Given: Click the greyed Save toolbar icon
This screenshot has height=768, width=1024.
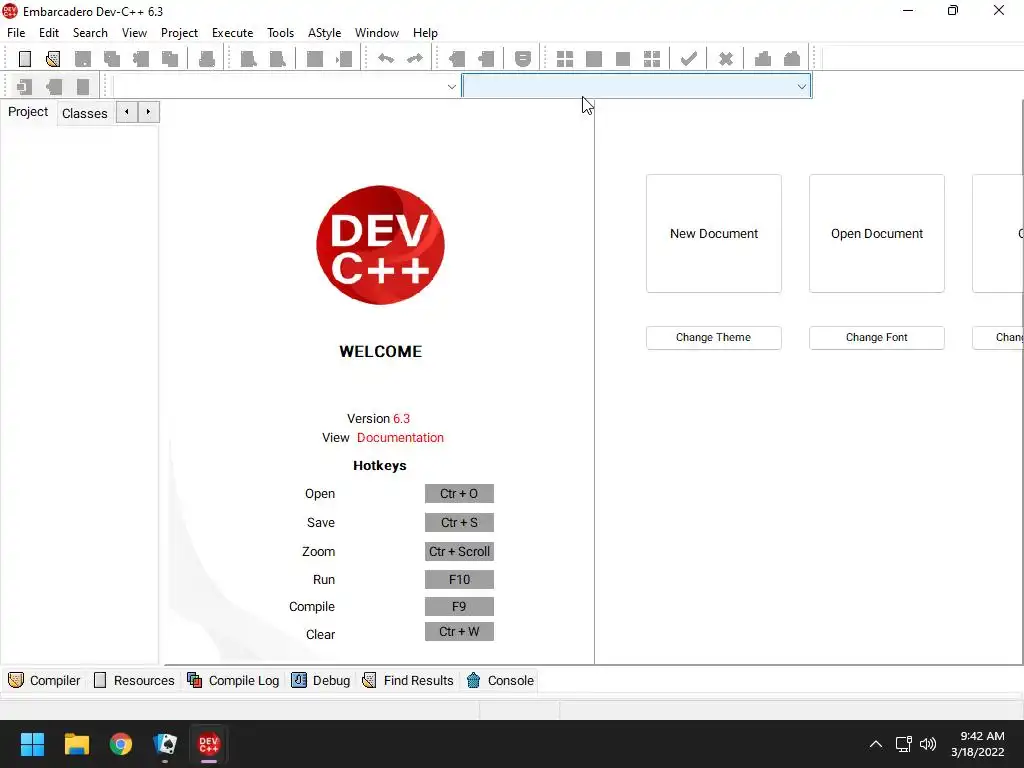Looking at the screenshot, I should coord(83,59).
